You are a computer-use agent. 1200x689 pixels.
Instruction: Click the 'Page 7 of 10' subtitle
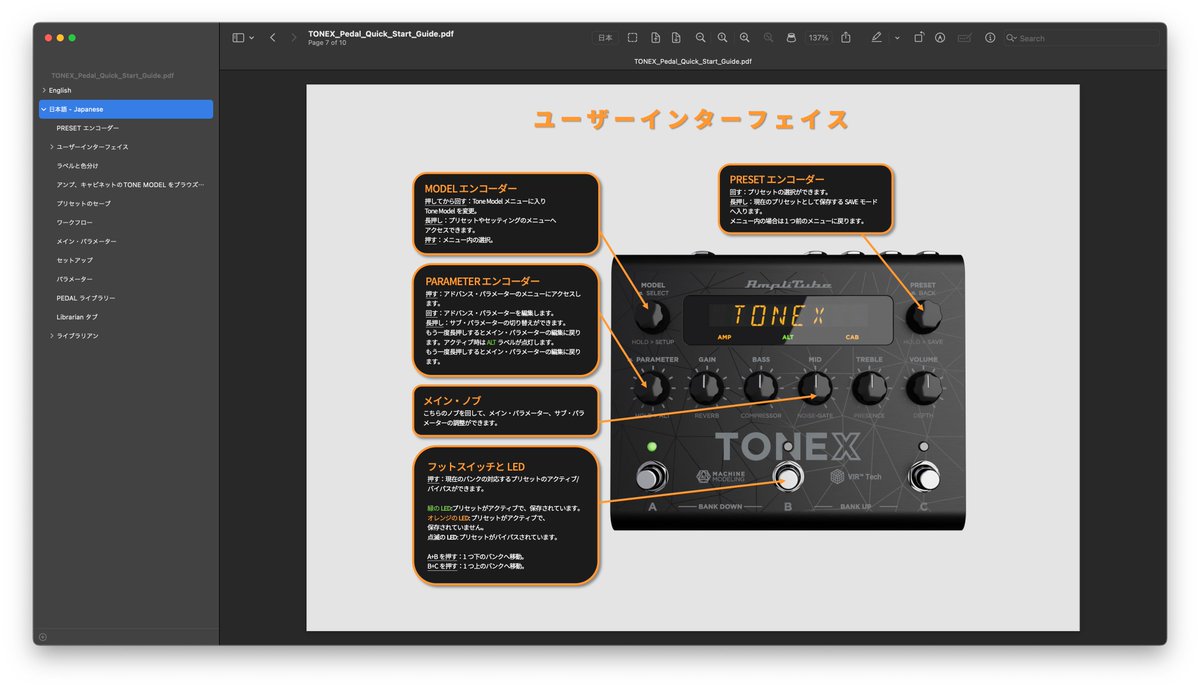[x=328, y=43]
